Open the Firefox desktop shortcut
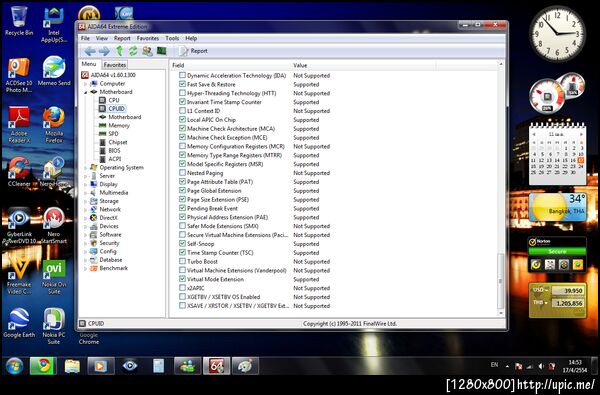The width and height of the screenshot is (600, 395). [x=54, y=124]
